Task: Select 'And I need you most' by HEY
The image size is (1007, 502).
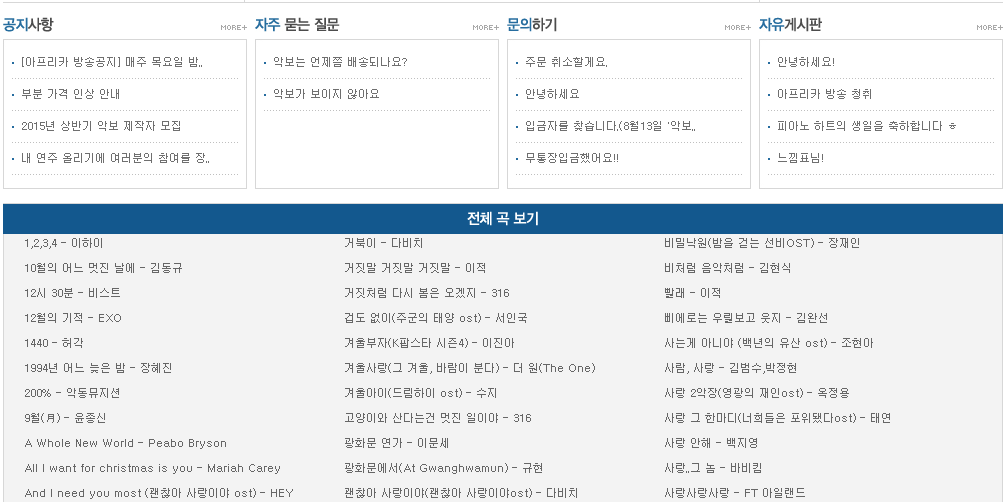Action: point(159,494)
